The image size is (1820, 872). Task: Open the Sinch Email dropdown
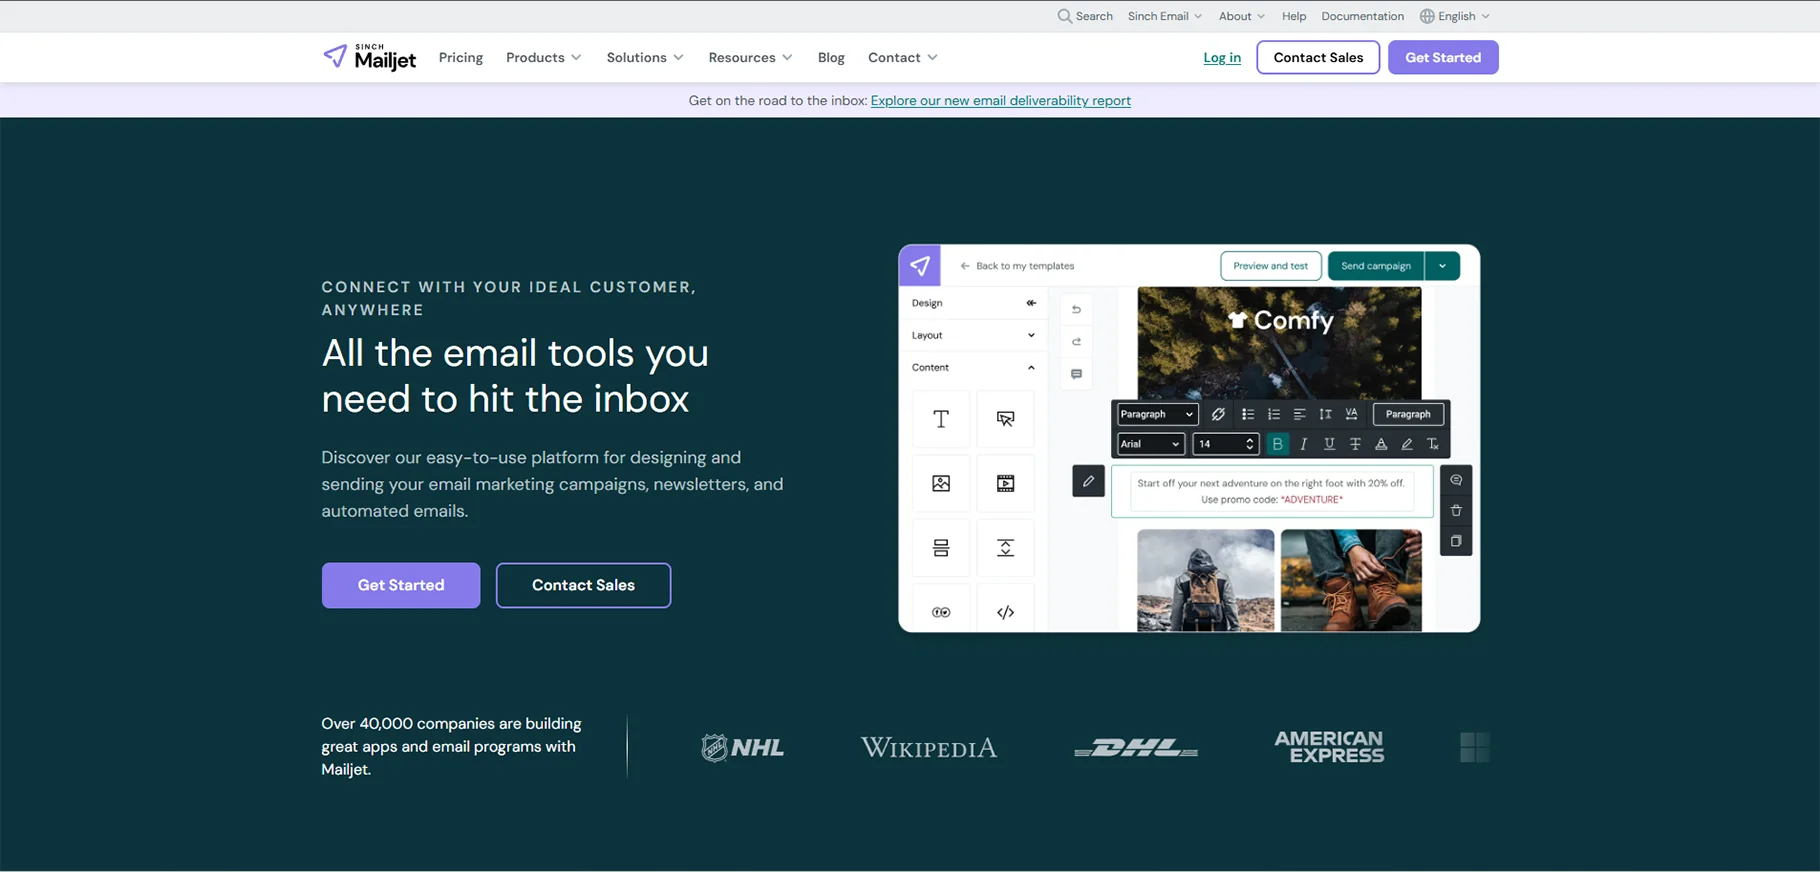[x=1165, y=16]
